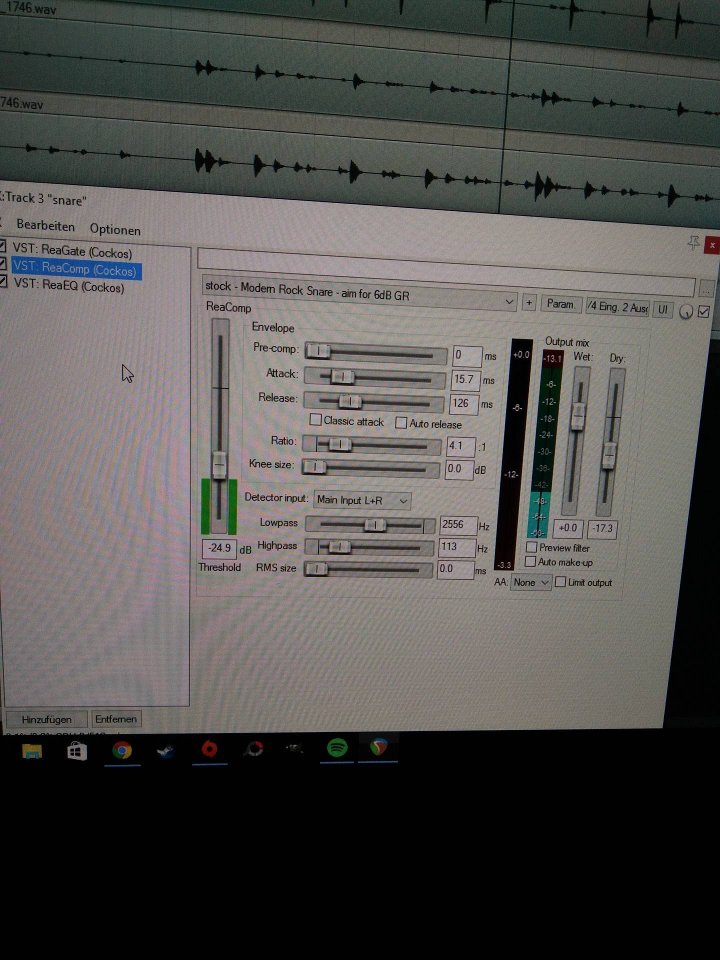Enable Auto release

(x=401, y=422)
